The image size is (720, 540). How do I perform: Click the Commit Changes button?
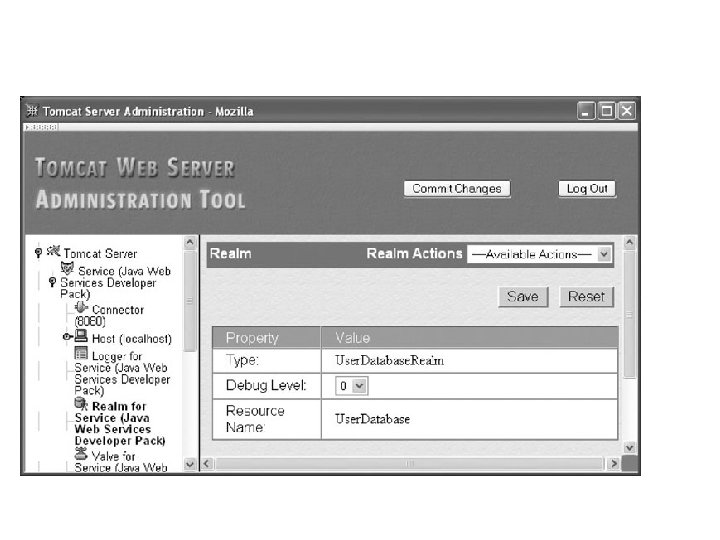point(457,189)
